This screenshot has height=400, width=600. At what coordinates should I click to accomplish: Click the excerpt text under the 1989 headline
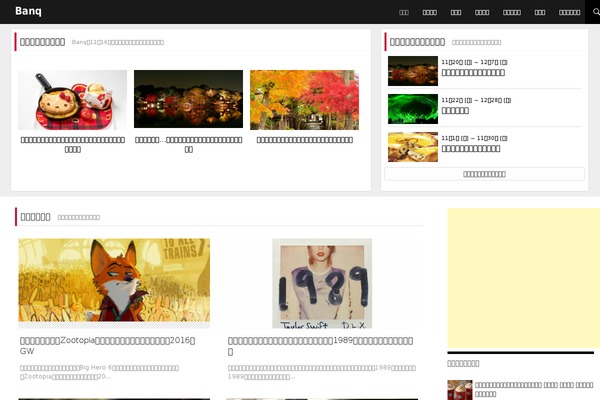[322, 372]
